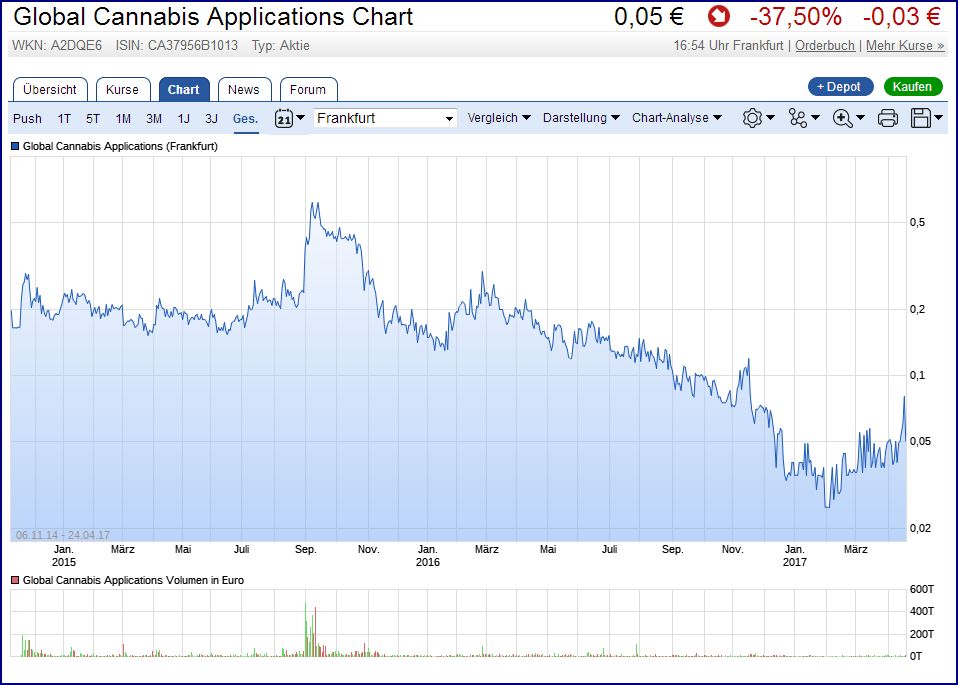Click blue legend square for Frankfurt series
This screenshot has height=685, width=958.
[x=15, y=146]
